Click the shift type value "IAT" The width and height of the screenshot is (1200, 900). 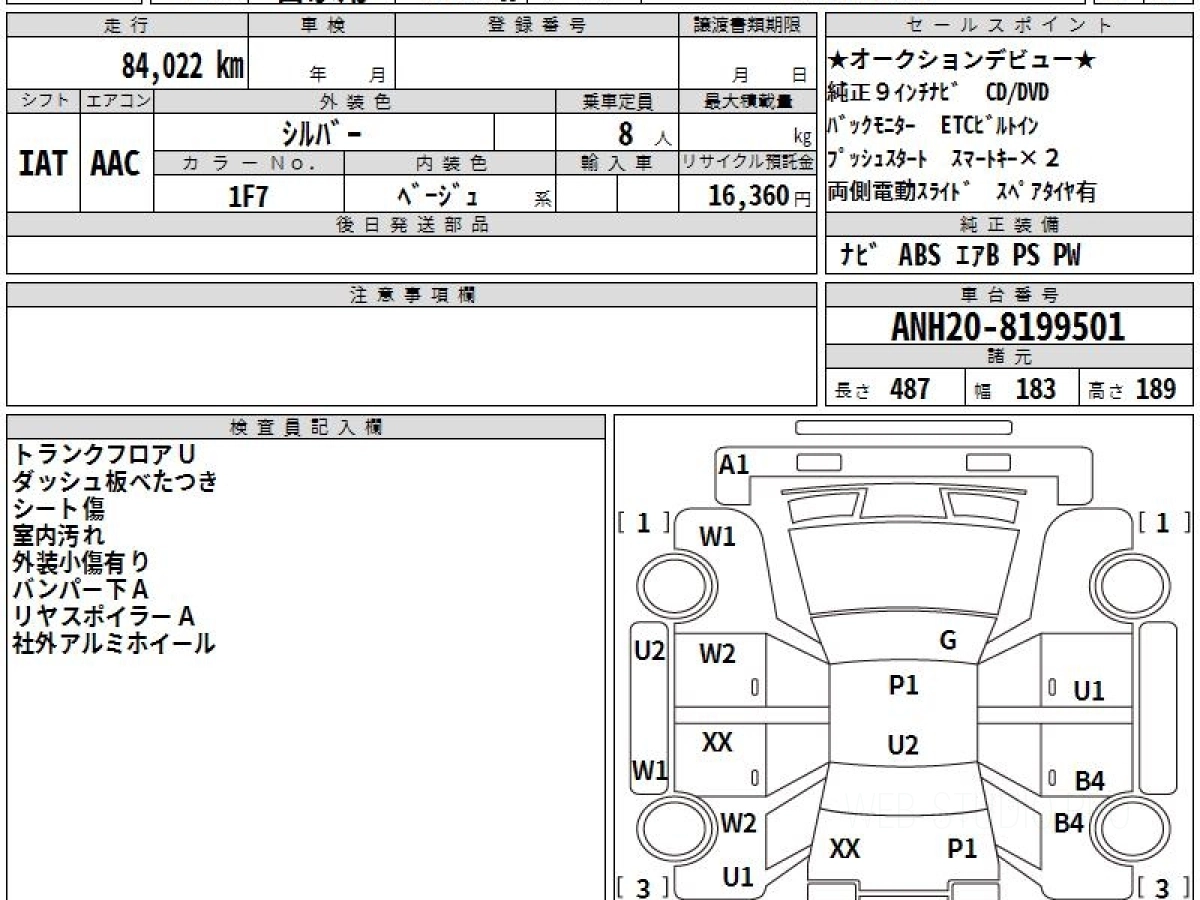click(x=43, y=163)
